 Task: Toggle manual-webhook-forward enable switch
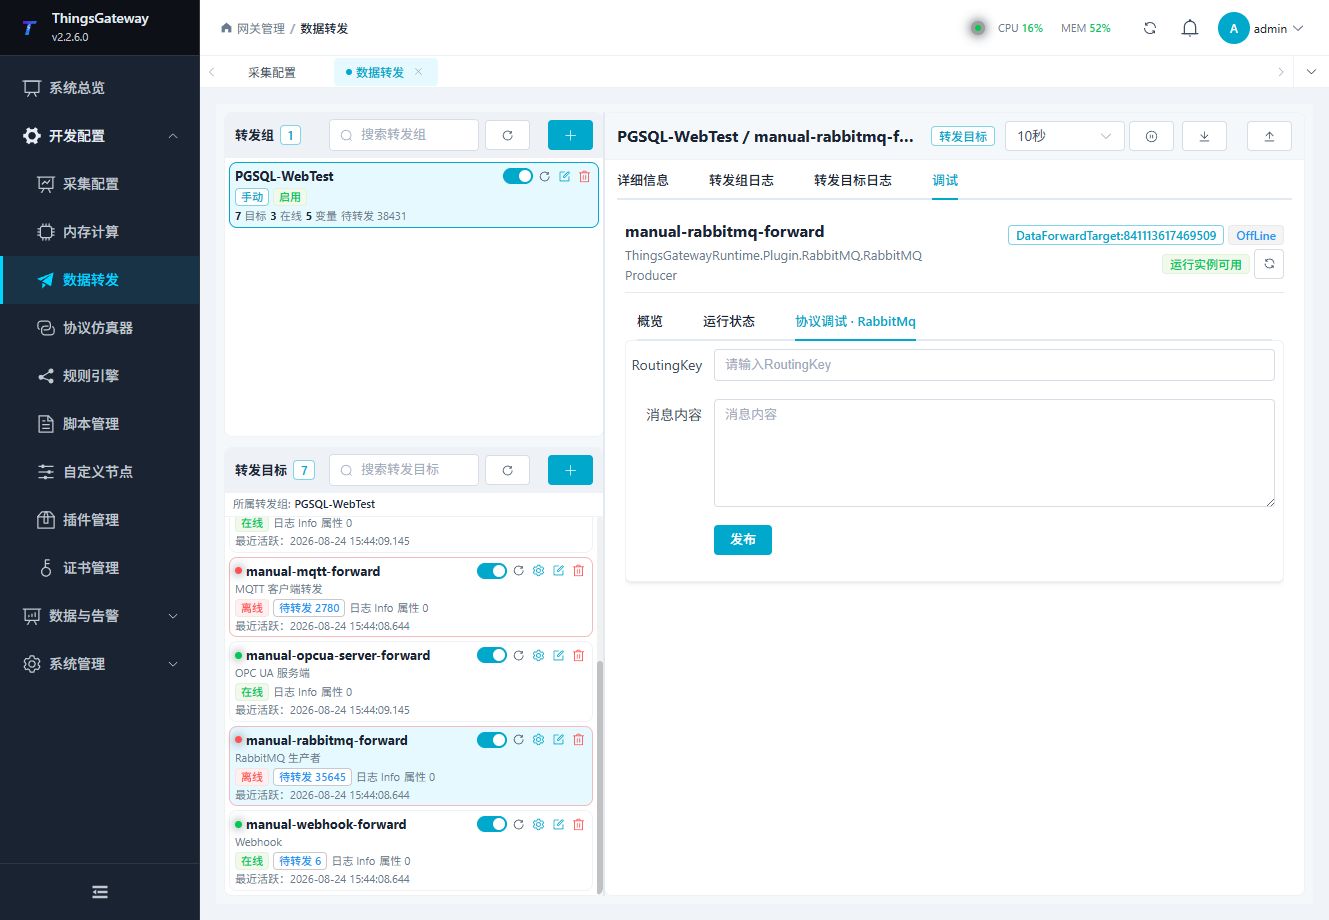click(491, 824)
